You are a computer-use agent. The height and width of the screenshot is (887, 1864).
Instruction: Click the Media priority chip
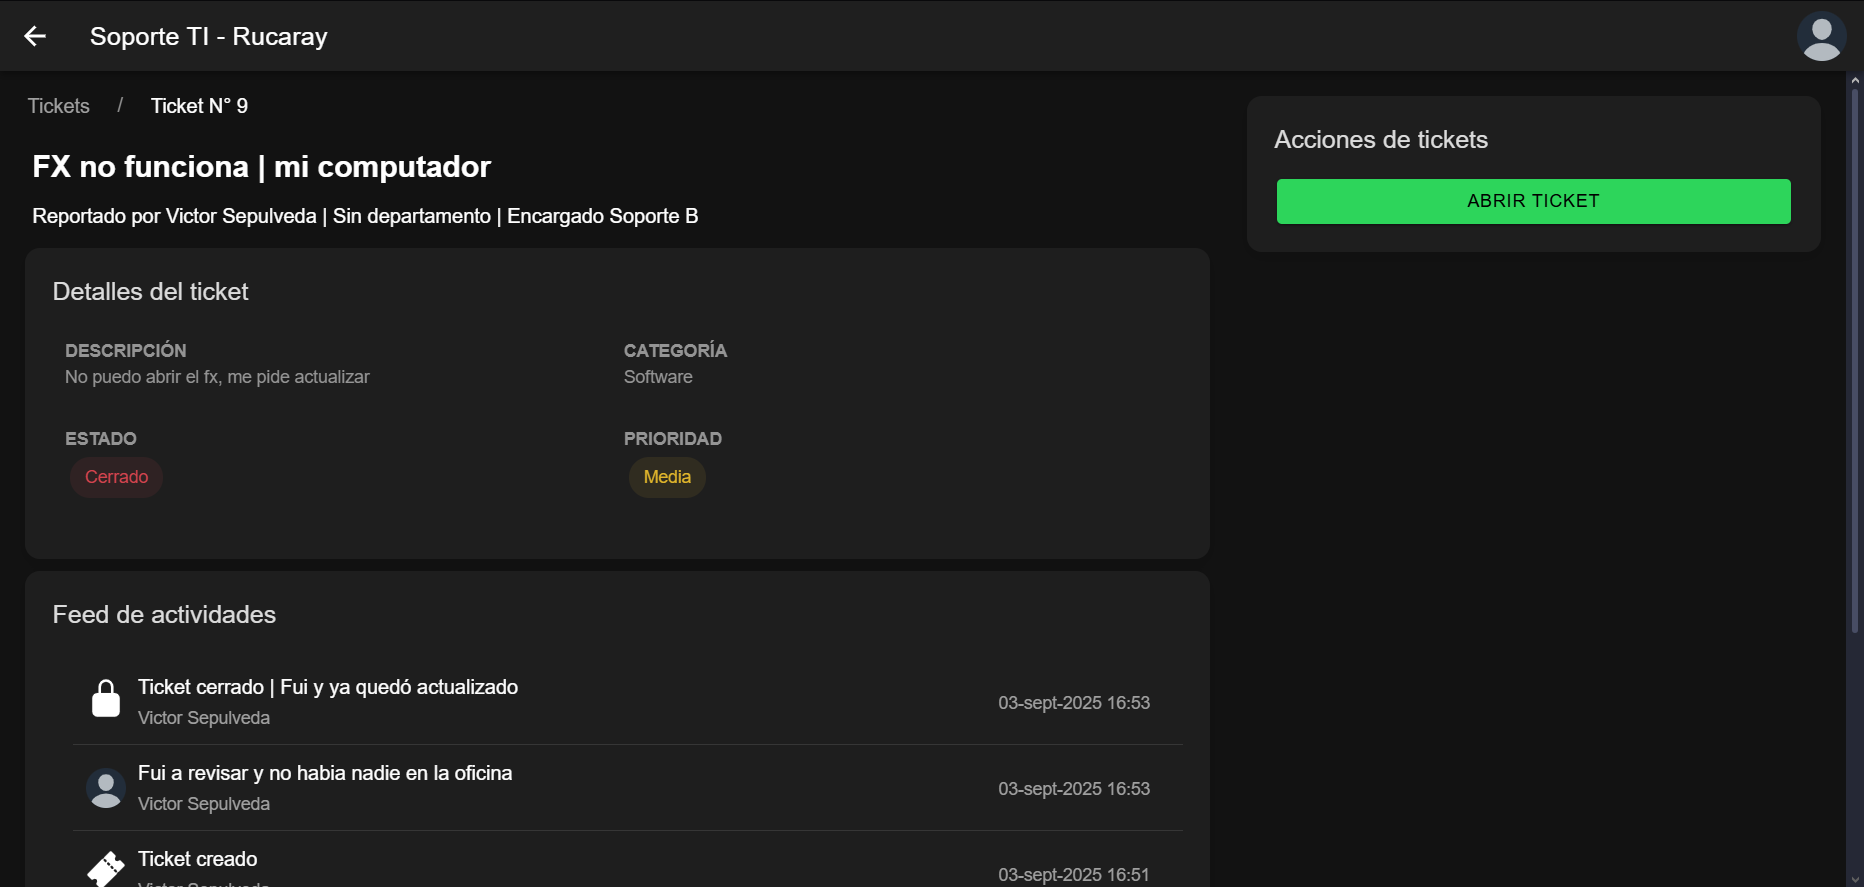[667, 477]
